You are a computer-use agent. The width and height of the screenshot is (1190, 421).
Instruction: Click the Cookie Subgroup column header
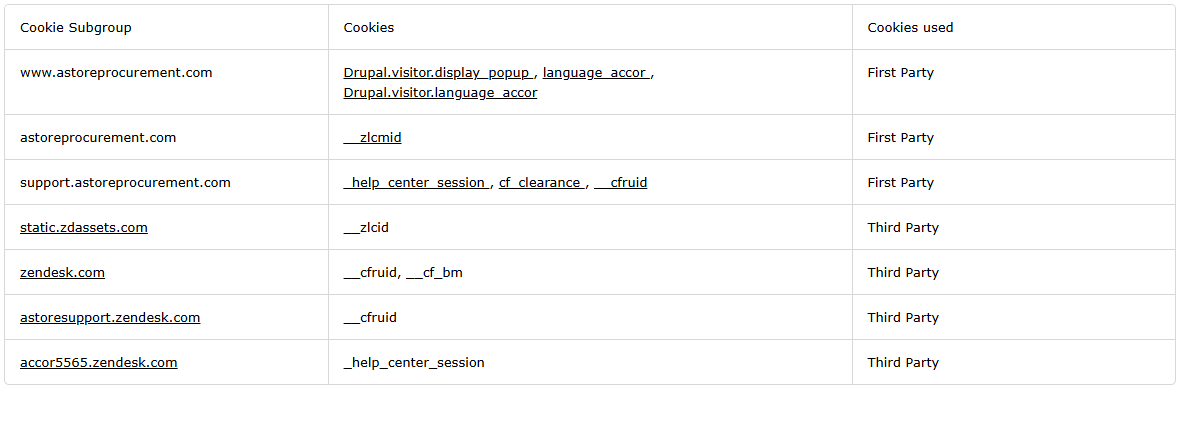(76, 28)
